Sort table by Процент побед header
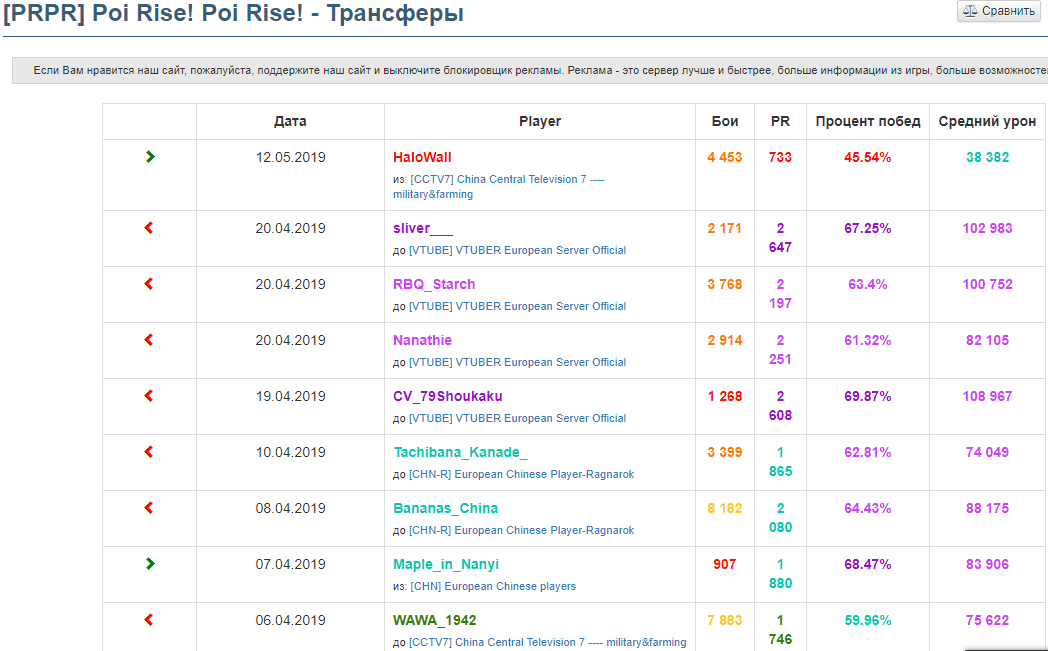This screenshot has width=1048, height=651. coord(868,121)
